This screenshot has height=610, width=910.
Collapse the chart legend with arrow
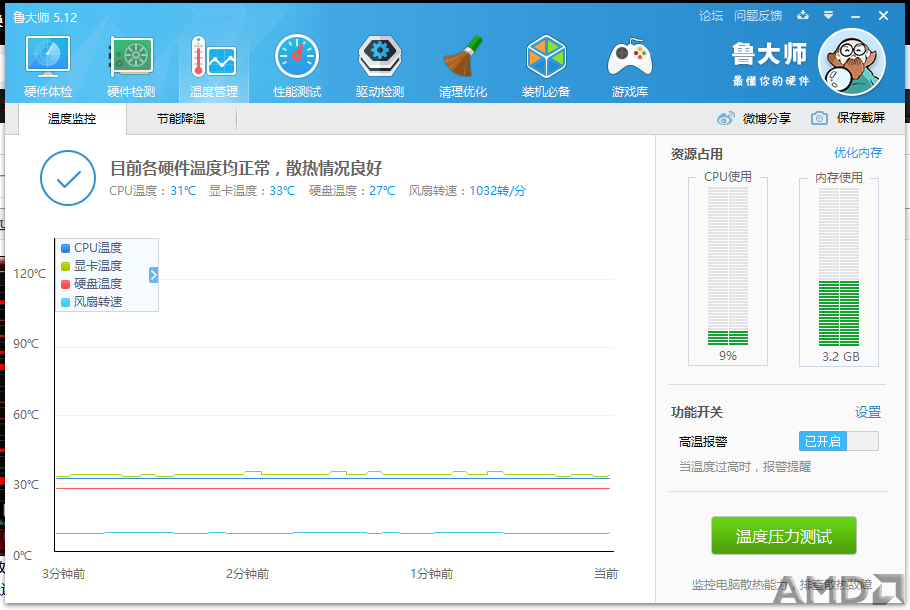click(x=153, y=275)
